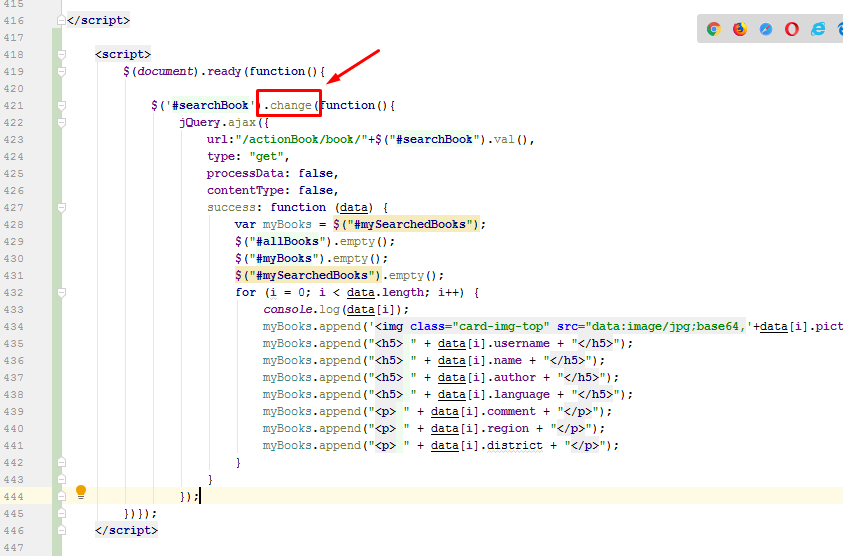The height and width of the screenshot is (556, 843).
Task: Open preview in Firefox browser icon
Action: (x=740, y=29)
